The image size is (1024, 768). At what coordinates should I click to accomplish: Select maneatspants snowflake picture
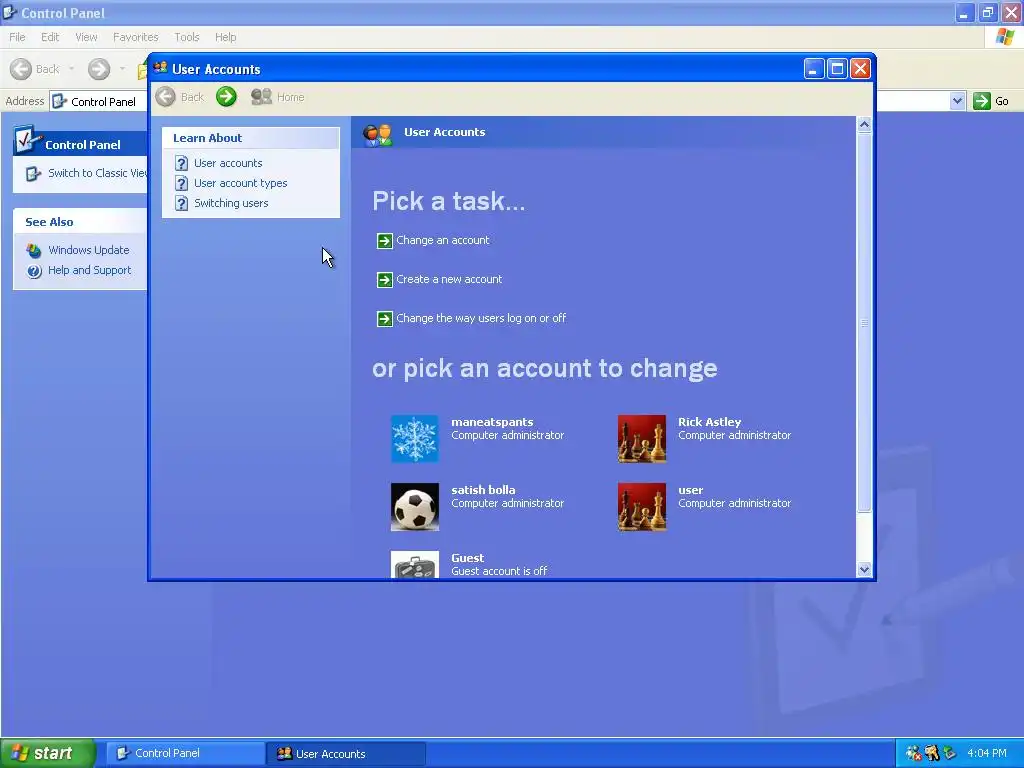pyautogui.click(x=415, y=439)
